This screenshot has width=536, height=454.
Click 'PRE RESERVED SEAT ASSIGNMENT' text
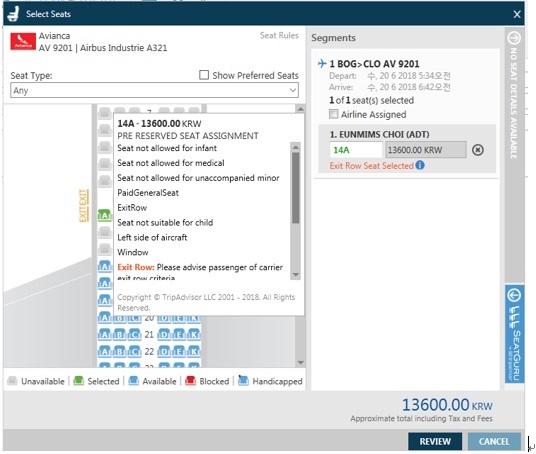click(x=188, y=136)
